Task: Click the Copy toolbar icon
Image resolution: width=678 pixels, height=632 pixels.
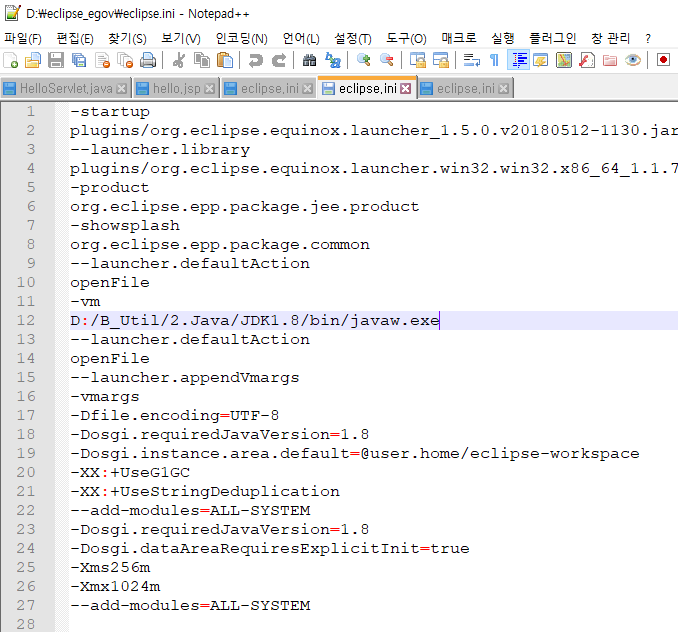Action: pyautogui.click(x=201, y=60)
